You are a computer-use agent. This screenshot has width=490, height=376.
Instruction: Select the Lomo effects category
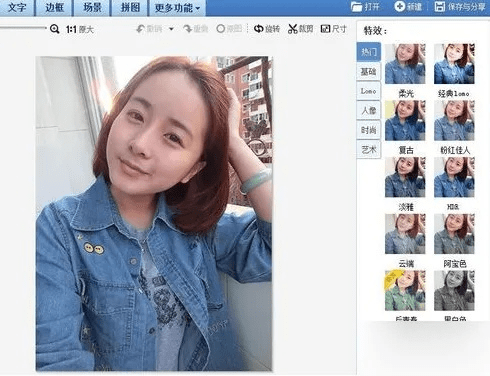click(368, 91)
